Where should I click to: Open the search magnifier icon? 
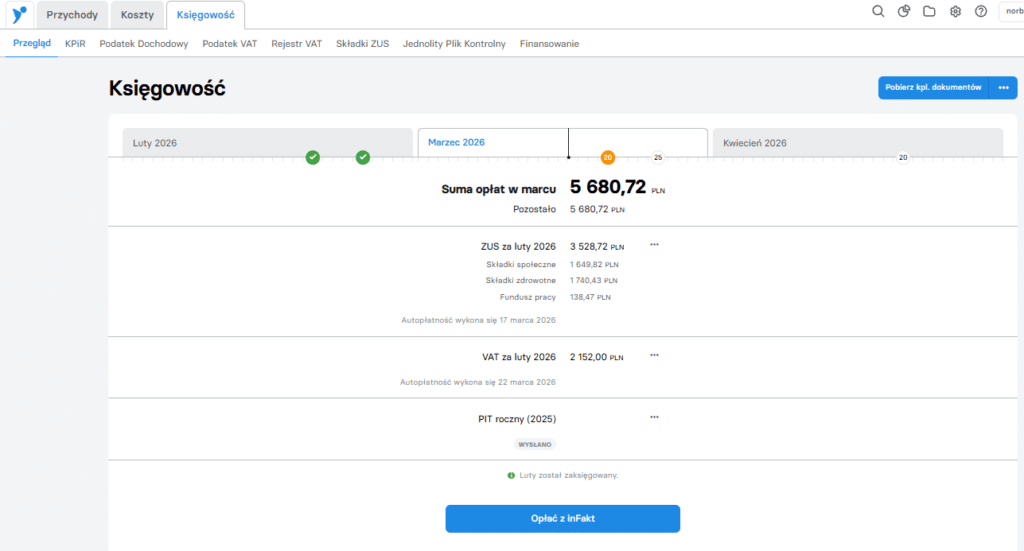click(878, 11)
